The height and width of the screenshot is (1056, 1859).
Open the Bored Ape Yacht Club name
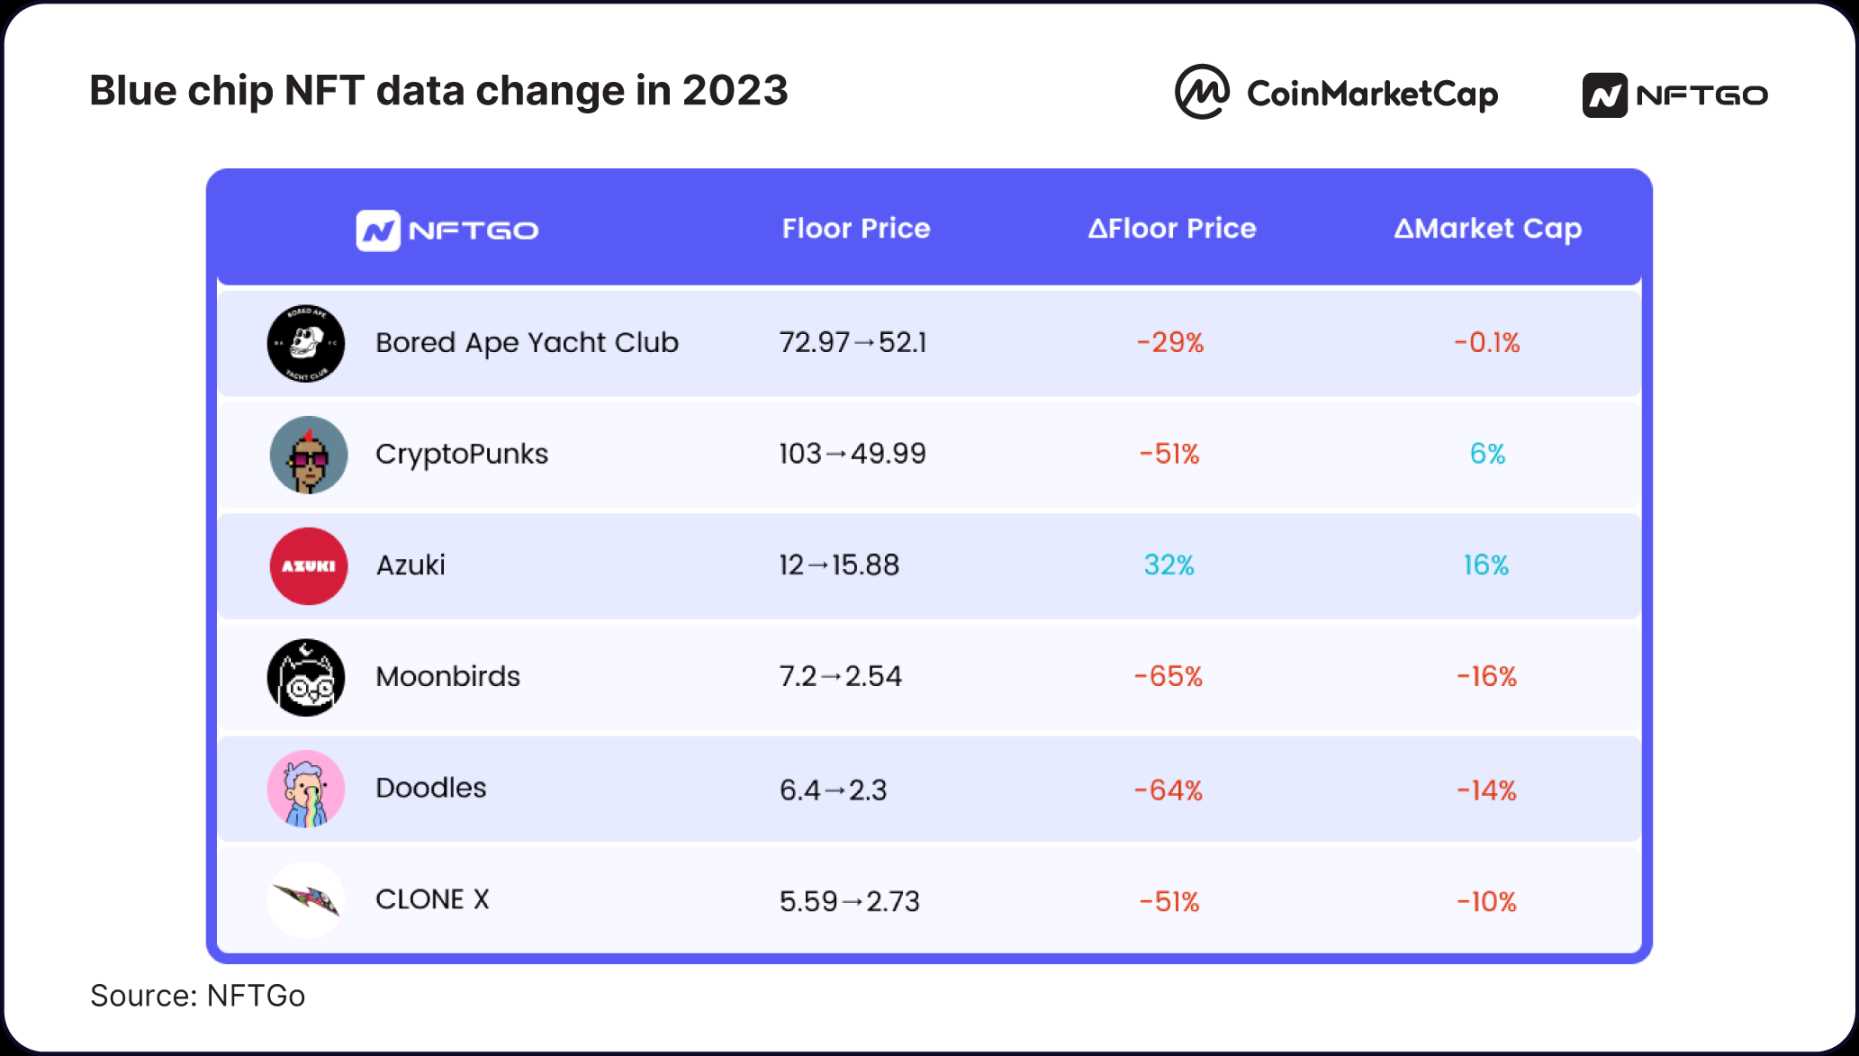(527, 343)
